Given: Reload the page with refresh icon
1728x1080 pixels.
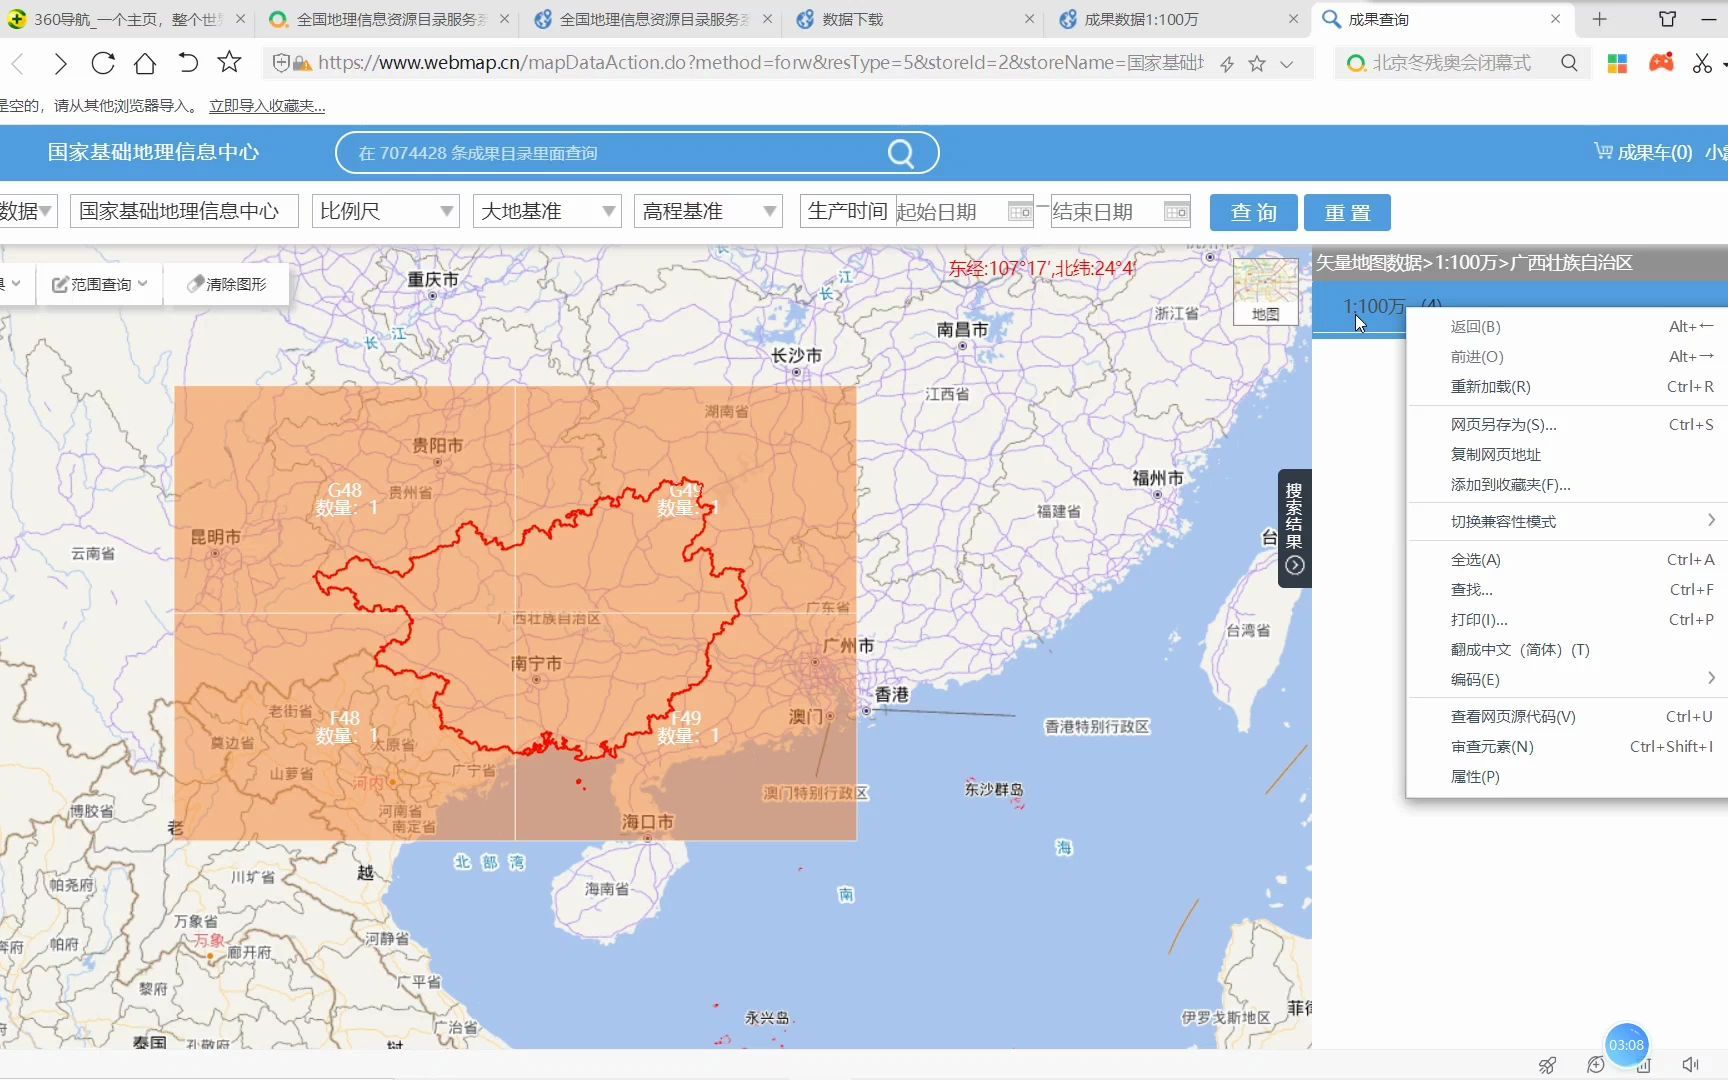Looking at the screenshot, I should pos(102,63).
